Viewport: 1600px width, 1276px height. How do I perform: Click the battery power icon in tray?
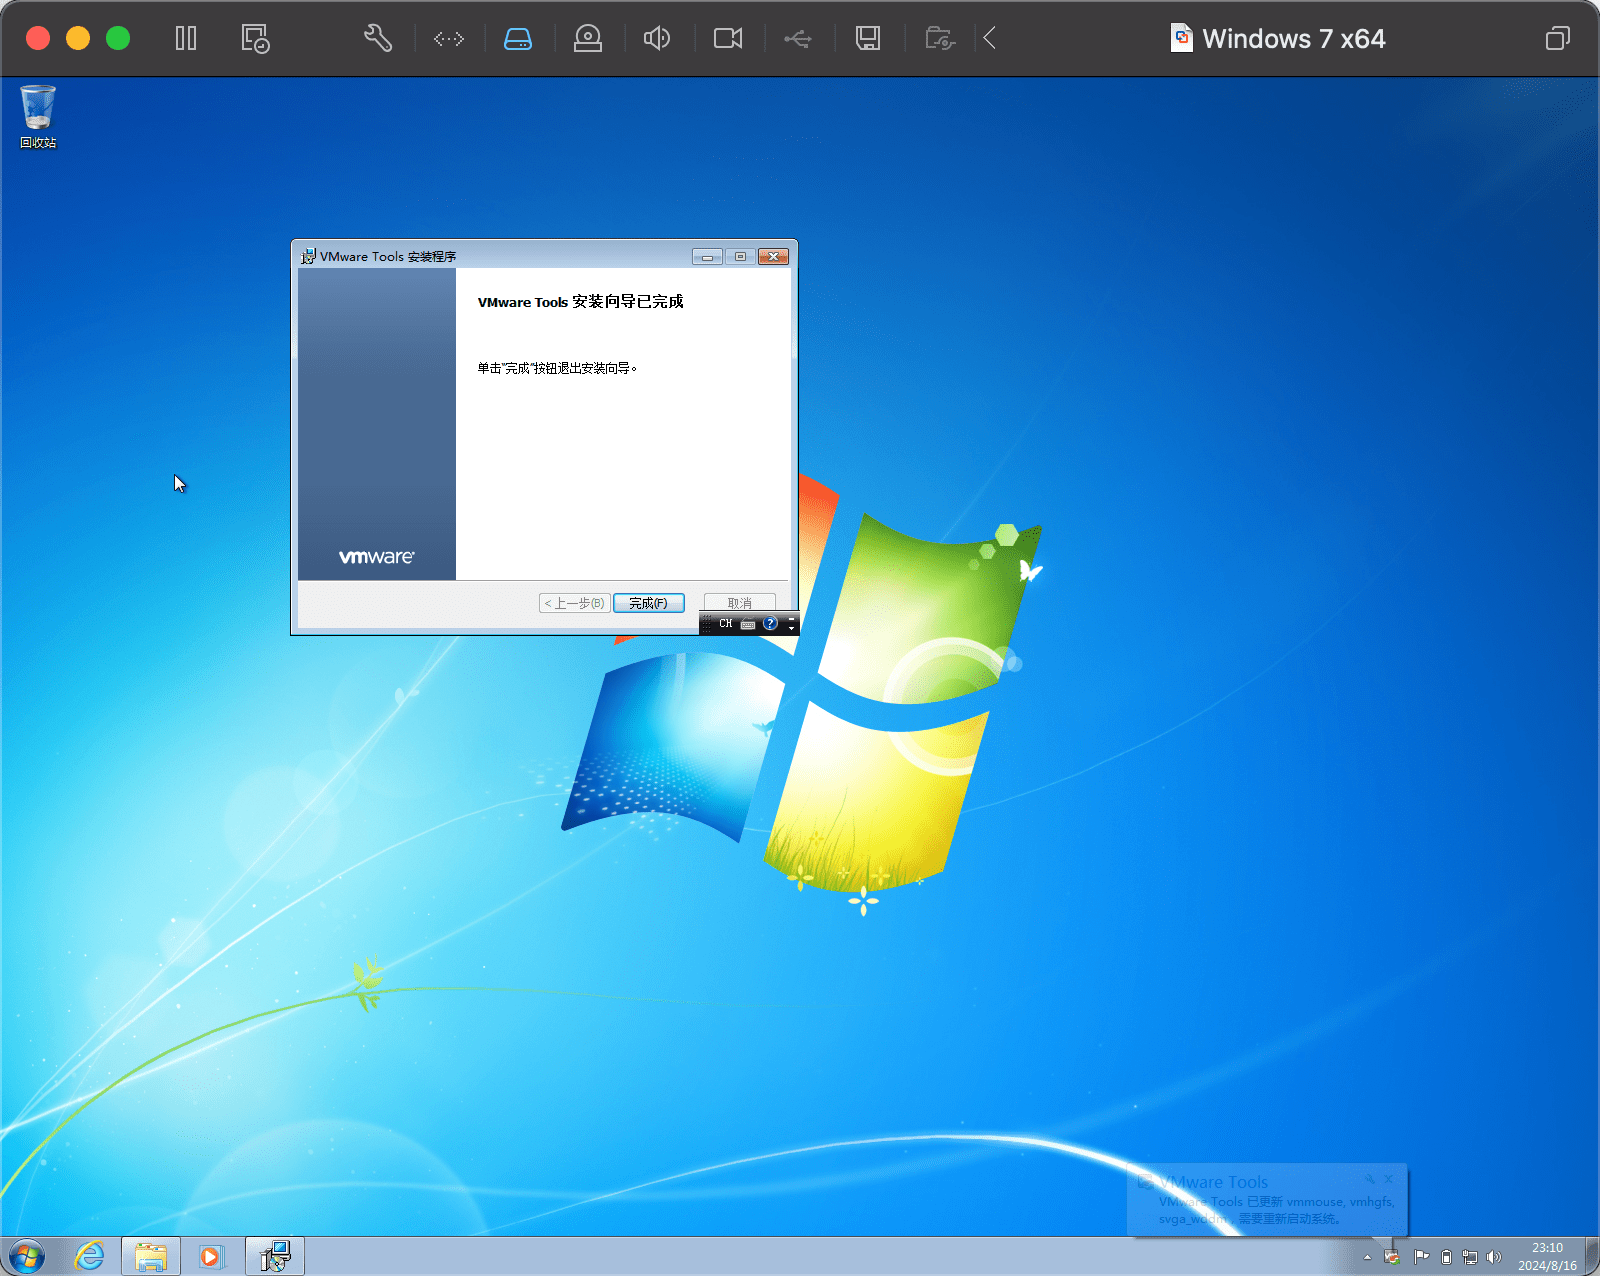(x=1446, y=1257)
